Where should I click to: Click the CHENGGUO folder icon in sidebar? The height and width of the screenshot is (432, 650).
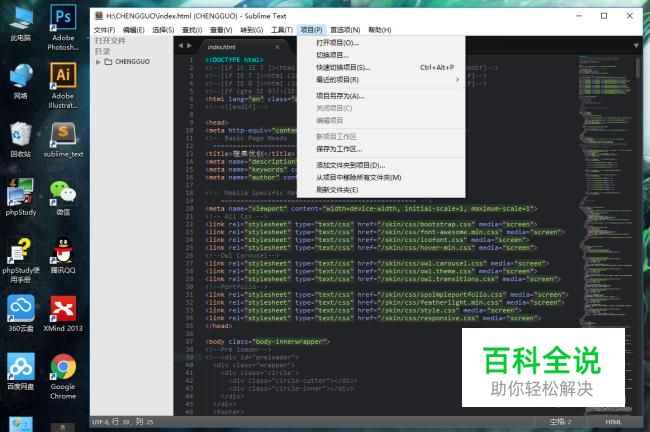pos(108,62)
